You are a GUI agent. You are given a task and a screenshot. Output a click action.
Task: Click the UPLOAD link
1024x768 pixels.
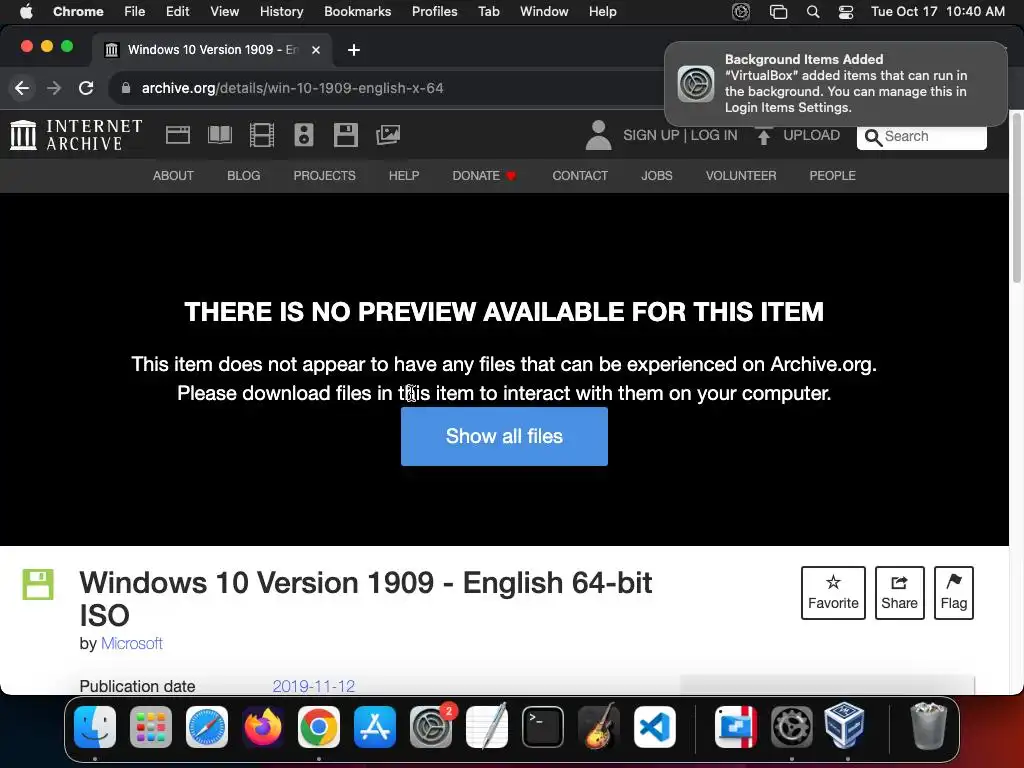[811, 135]
